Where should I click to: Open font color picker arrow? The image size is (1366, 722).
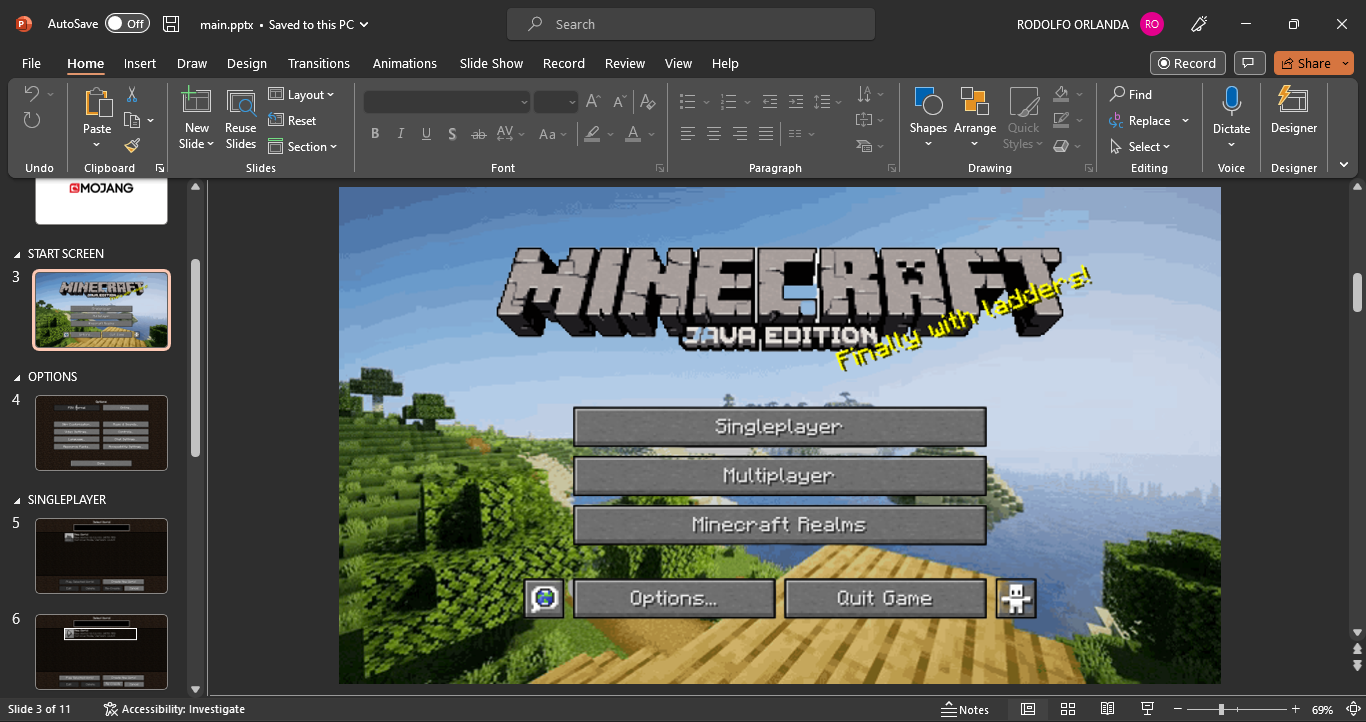[x=651, y=134]
